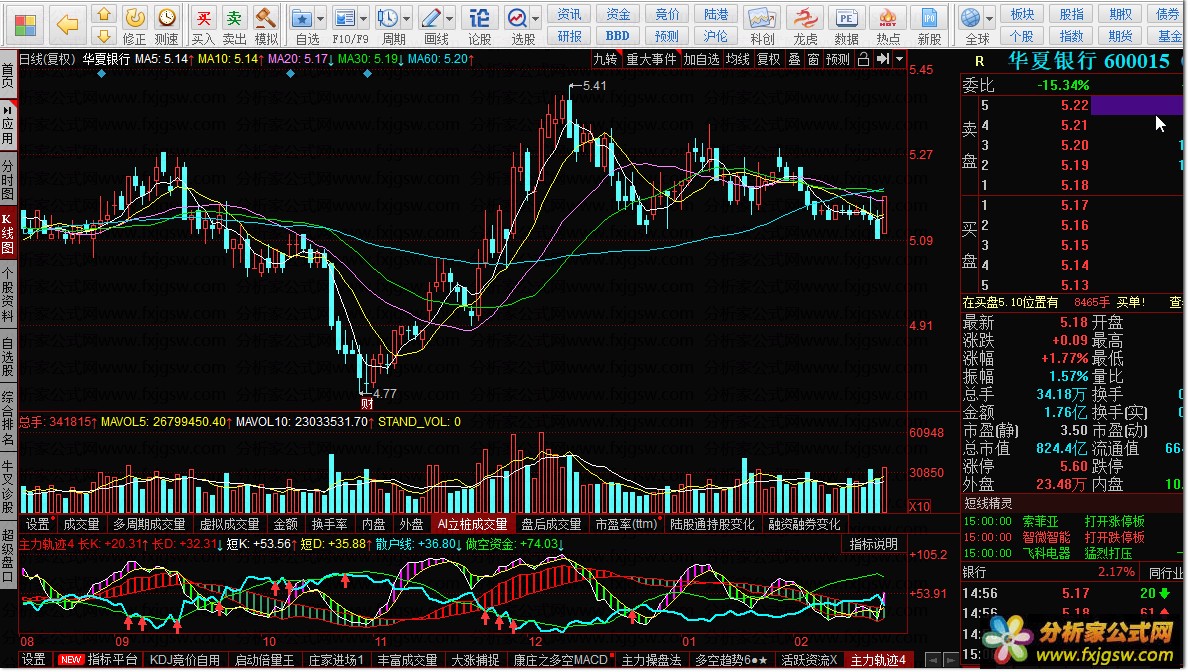The width and height of the screenshot is (1190, 672).
Task: Click the yellow down arrow icon
Action: (103, 36)
